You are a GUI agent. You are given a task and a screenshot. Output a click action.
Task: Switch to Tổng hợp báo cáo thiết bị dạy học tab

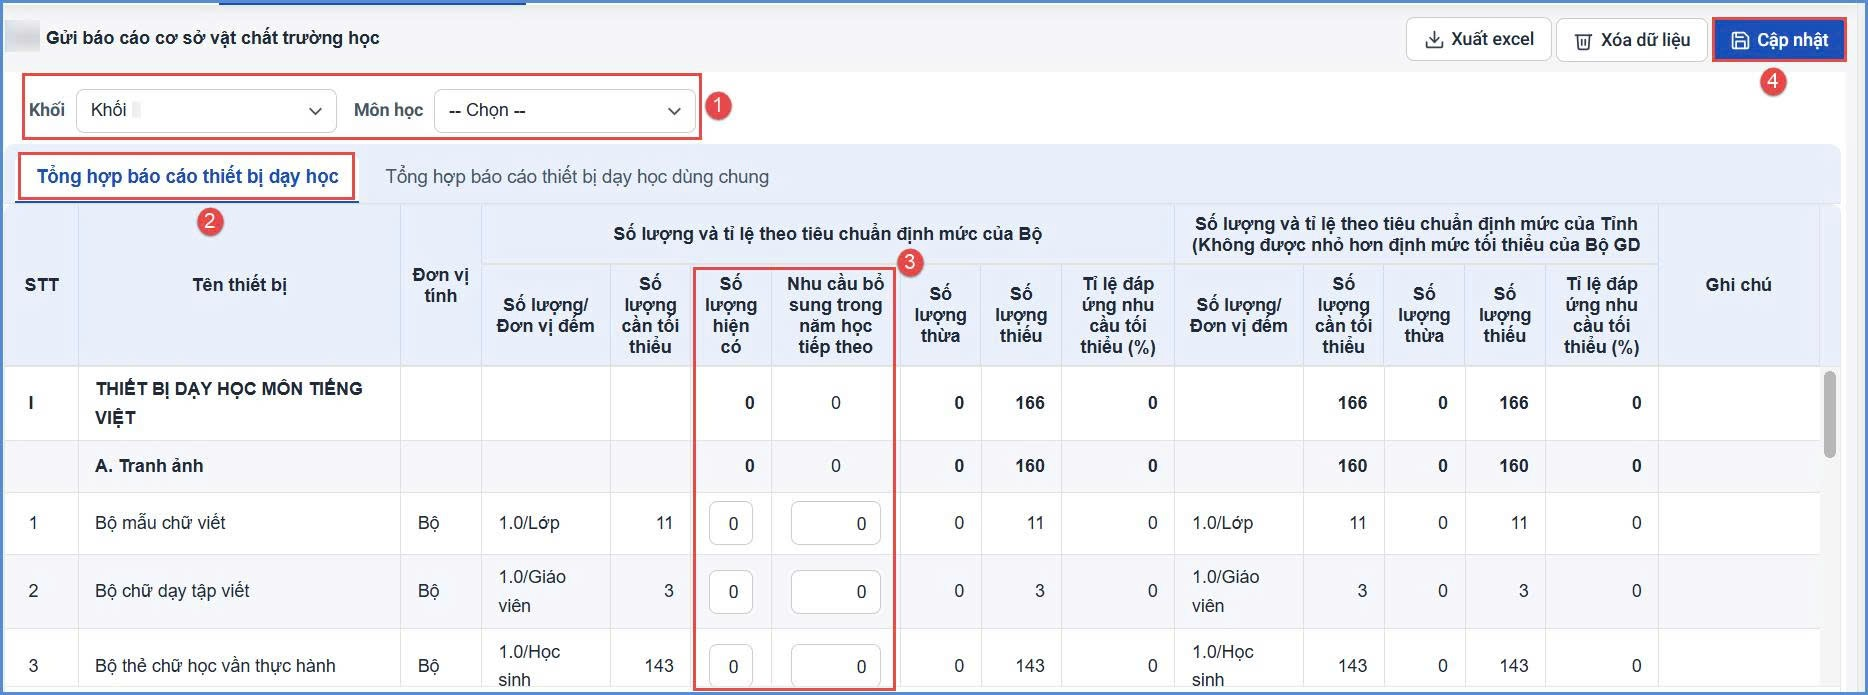[187, 176]
